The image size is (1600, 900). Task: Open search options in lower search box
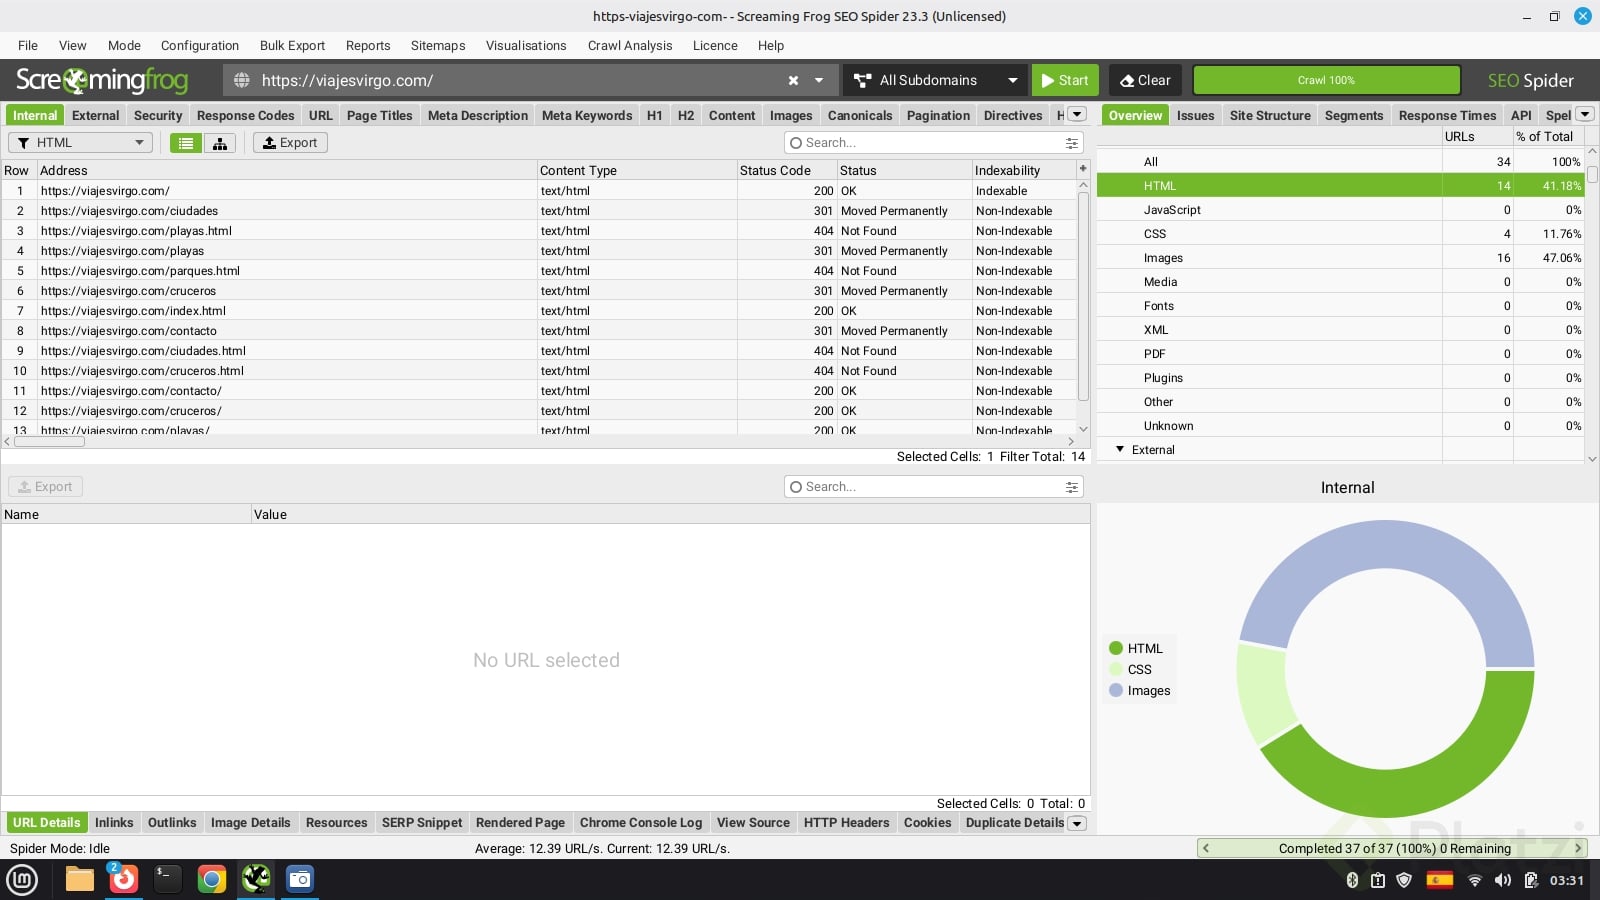1072,487
